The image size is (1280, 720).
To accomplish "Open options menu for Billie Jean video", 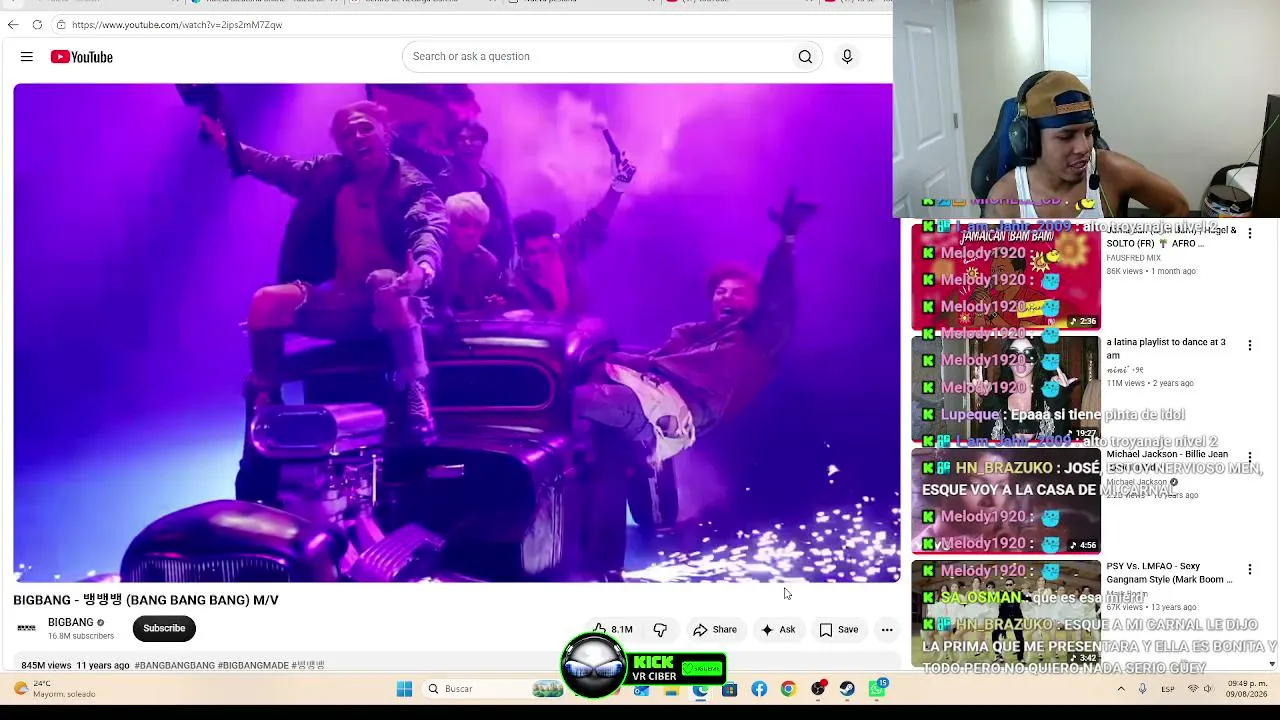I will [1249, 457].
